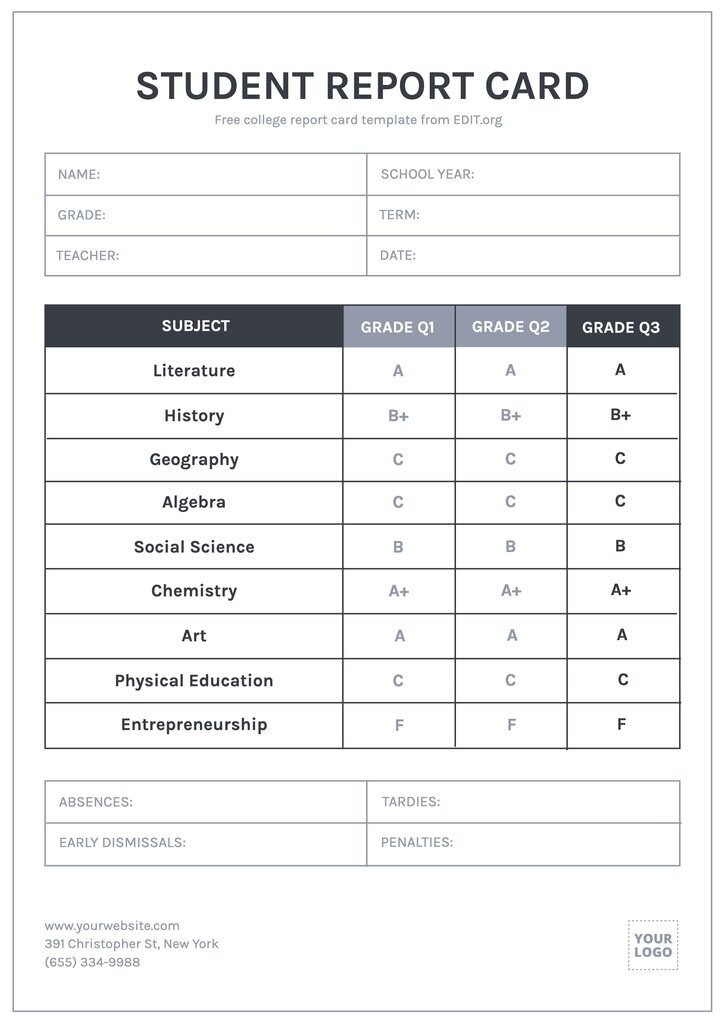Click the History Q2 grade B+
This screenshot has width=724, height=1024.
pos(511,416)
